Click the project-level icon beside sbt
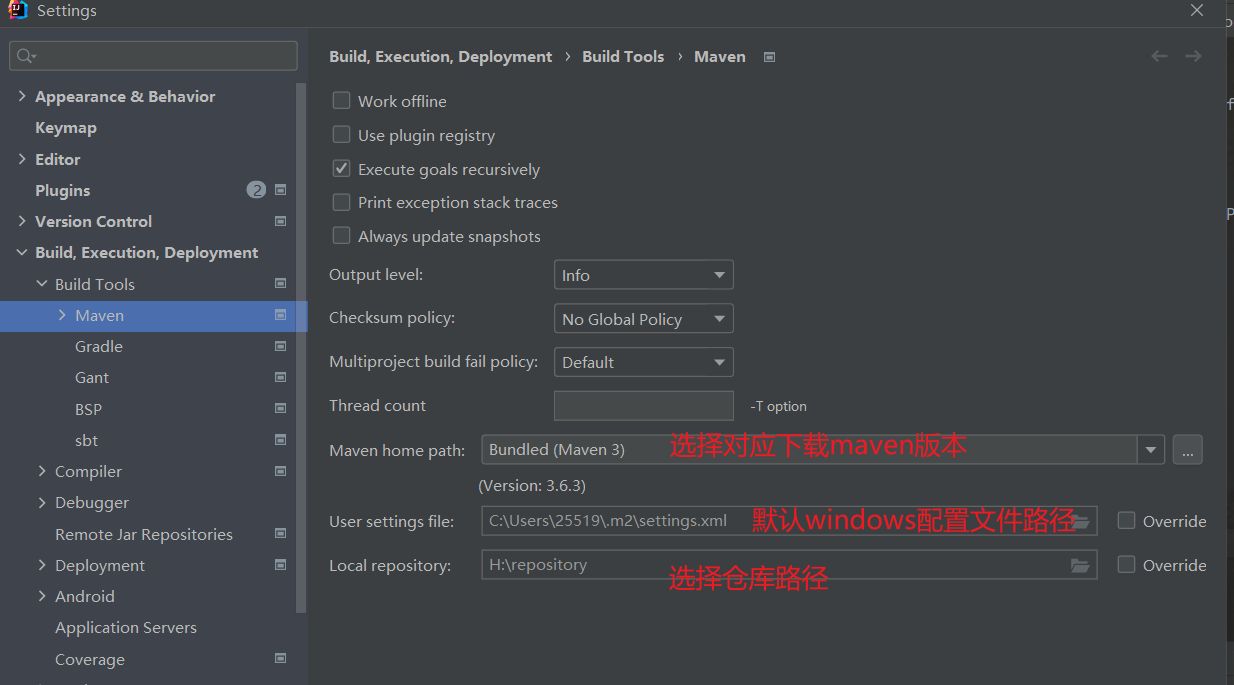1234x685 pixels. tap(280, 440)
